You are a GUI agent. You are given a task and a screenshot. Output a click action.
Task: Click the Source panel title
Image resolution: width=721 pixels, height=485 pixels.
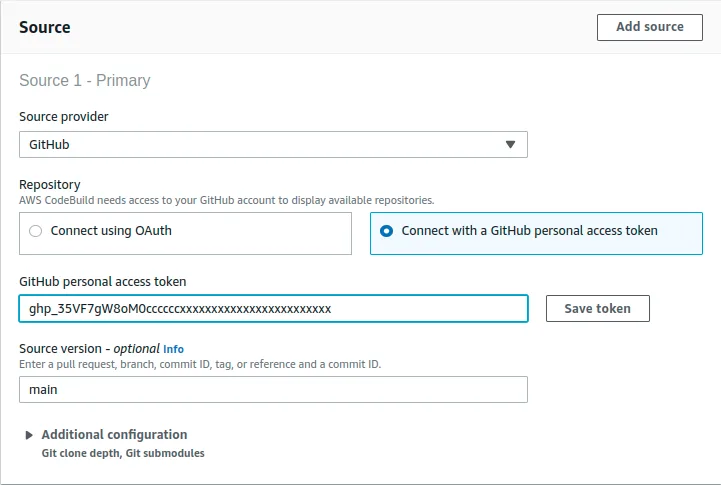coord(45,27)
